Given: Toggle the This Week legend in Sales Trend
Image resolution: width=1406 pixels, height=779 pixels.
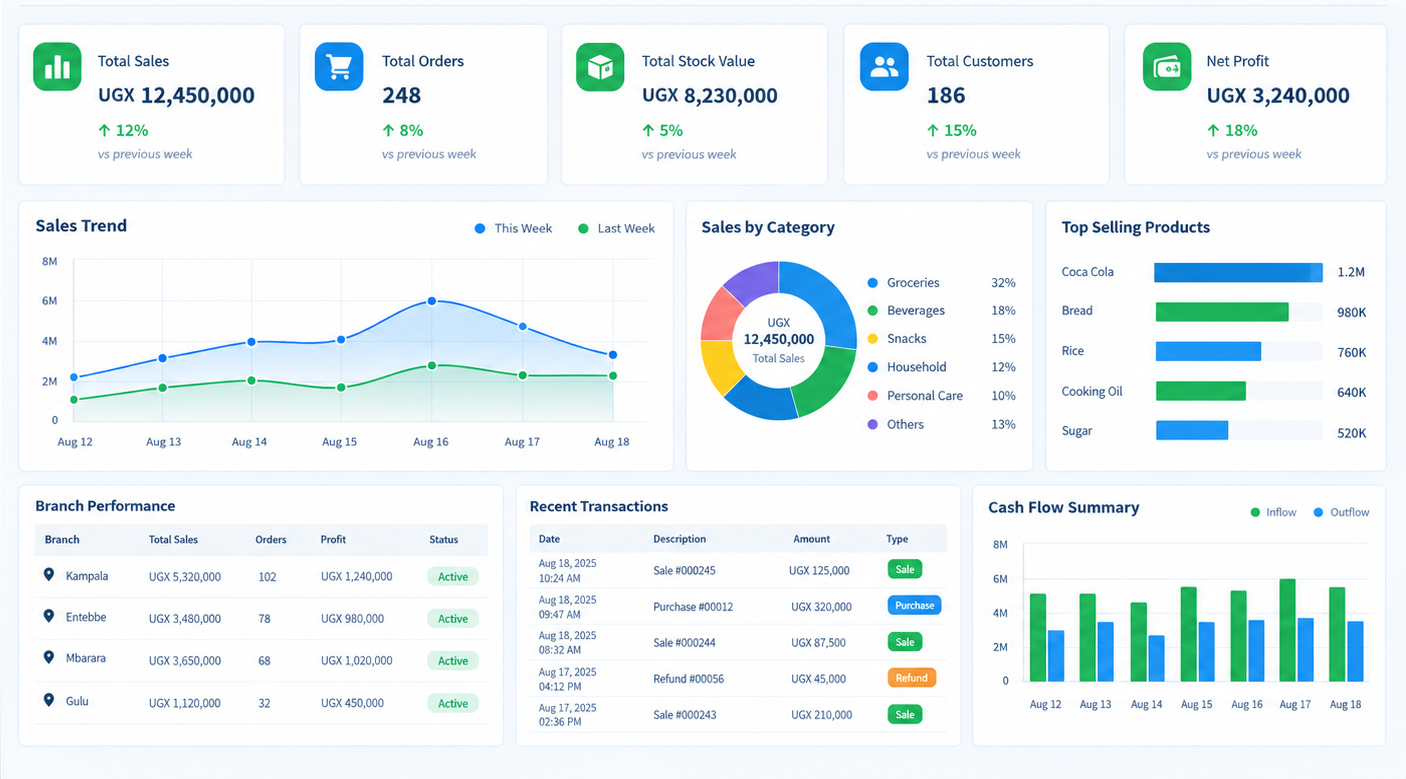Looking at the screenshot, I should [514, 228].
